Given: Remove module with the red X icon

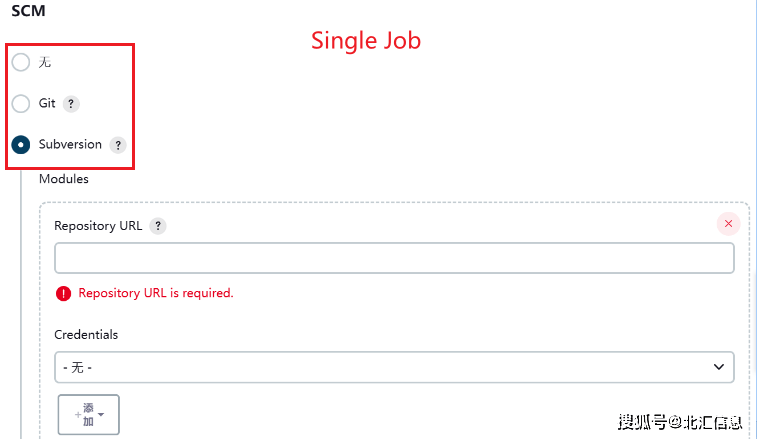Looking at the screenshot, I should click(729, 224).
